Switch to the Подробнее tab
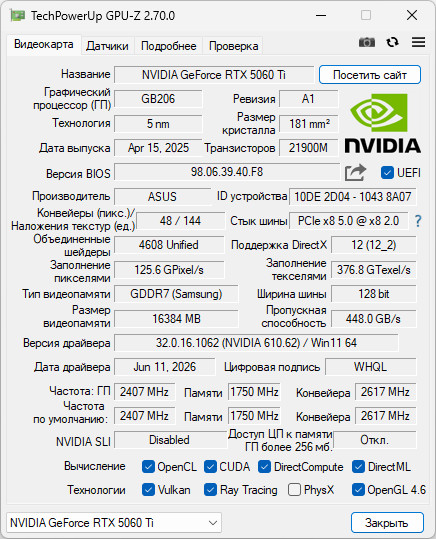 (168, 46)
